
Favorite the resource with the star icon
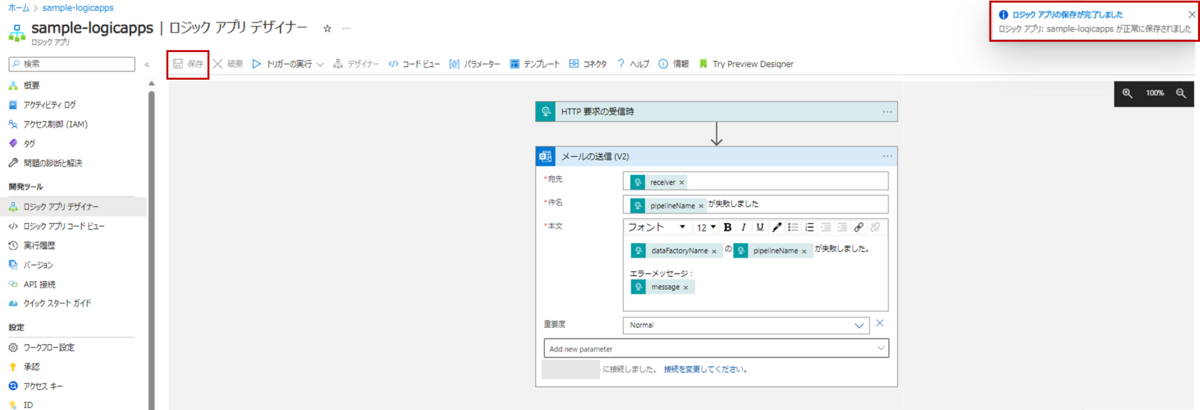(326, 28)
